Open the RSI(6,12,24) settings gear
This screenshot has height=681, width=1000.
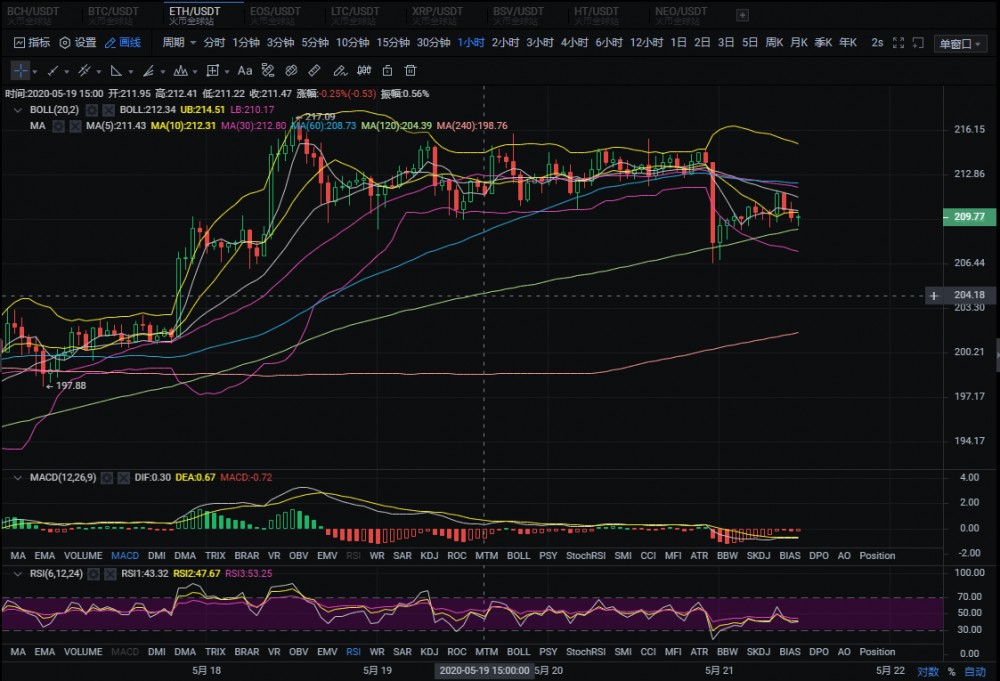click(92, 573)
